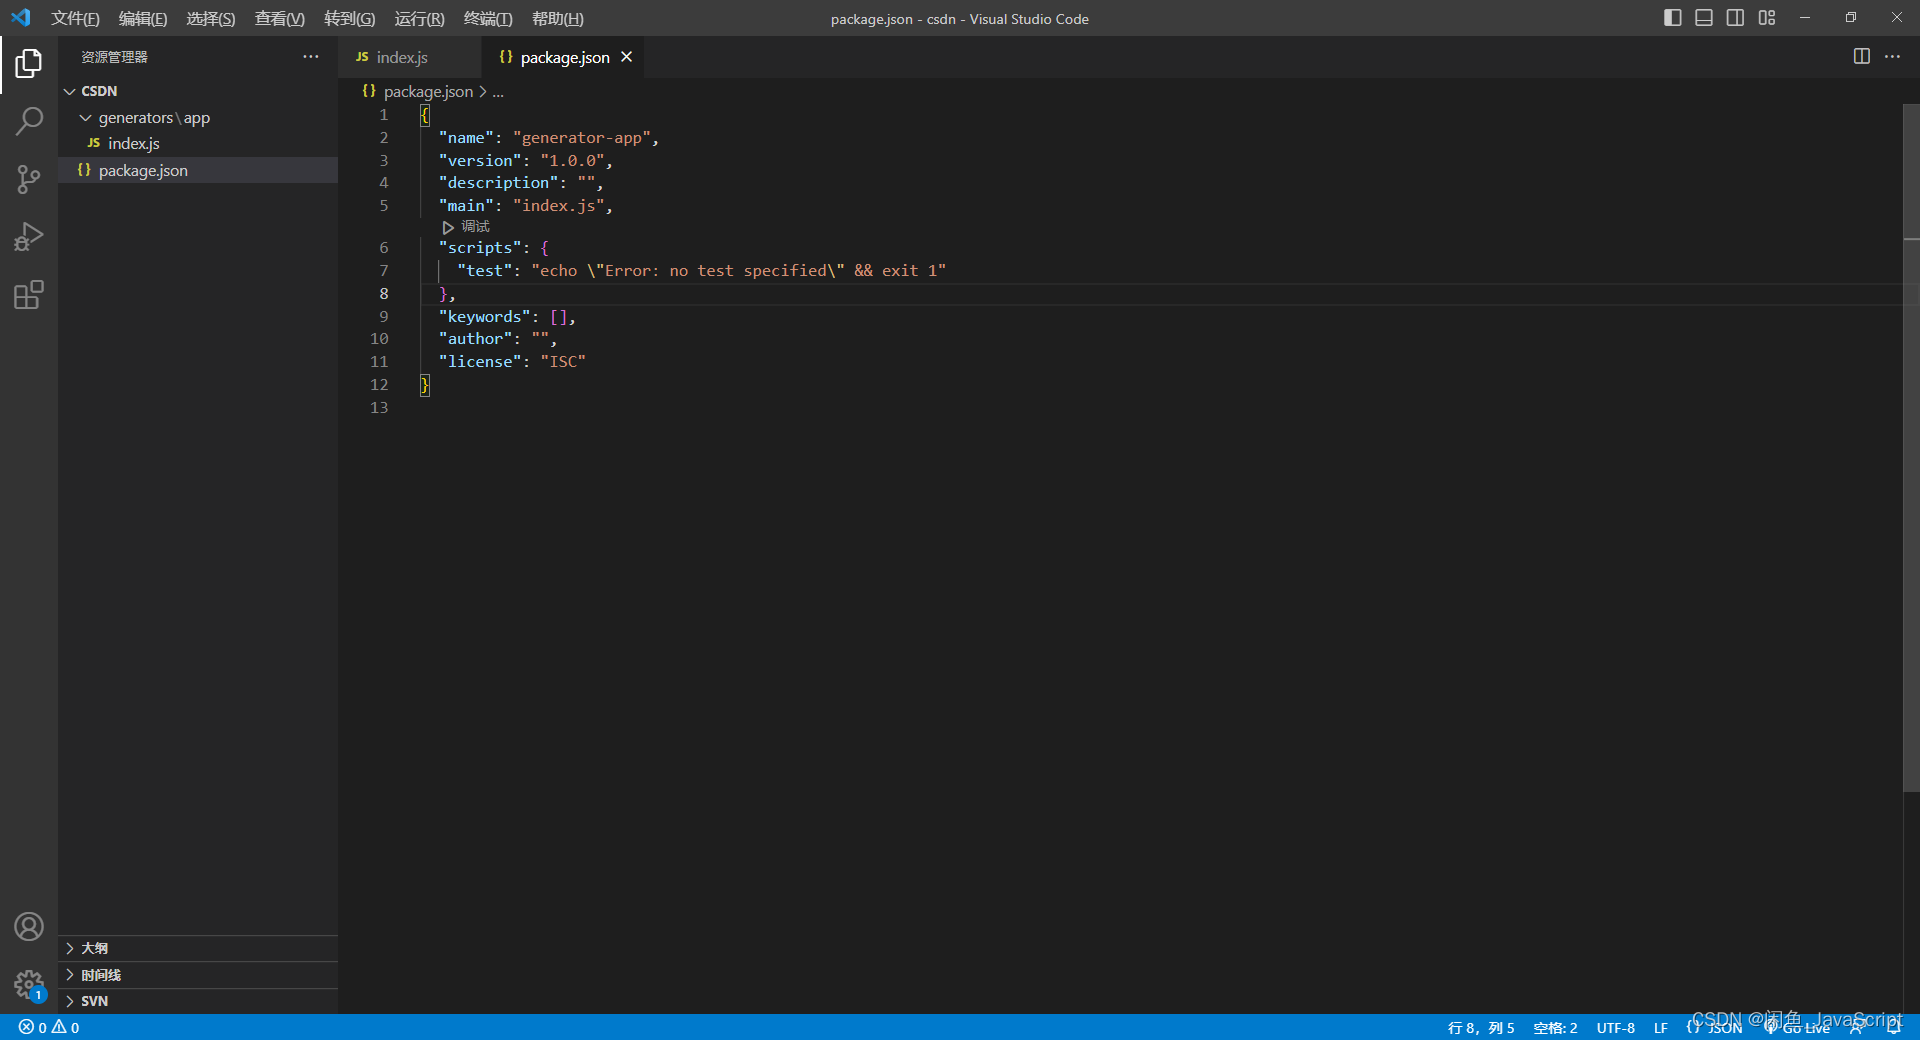Open the 选择(S) menu
Viewport: 1920px width, 1040px height.
(x=211, y=19)
